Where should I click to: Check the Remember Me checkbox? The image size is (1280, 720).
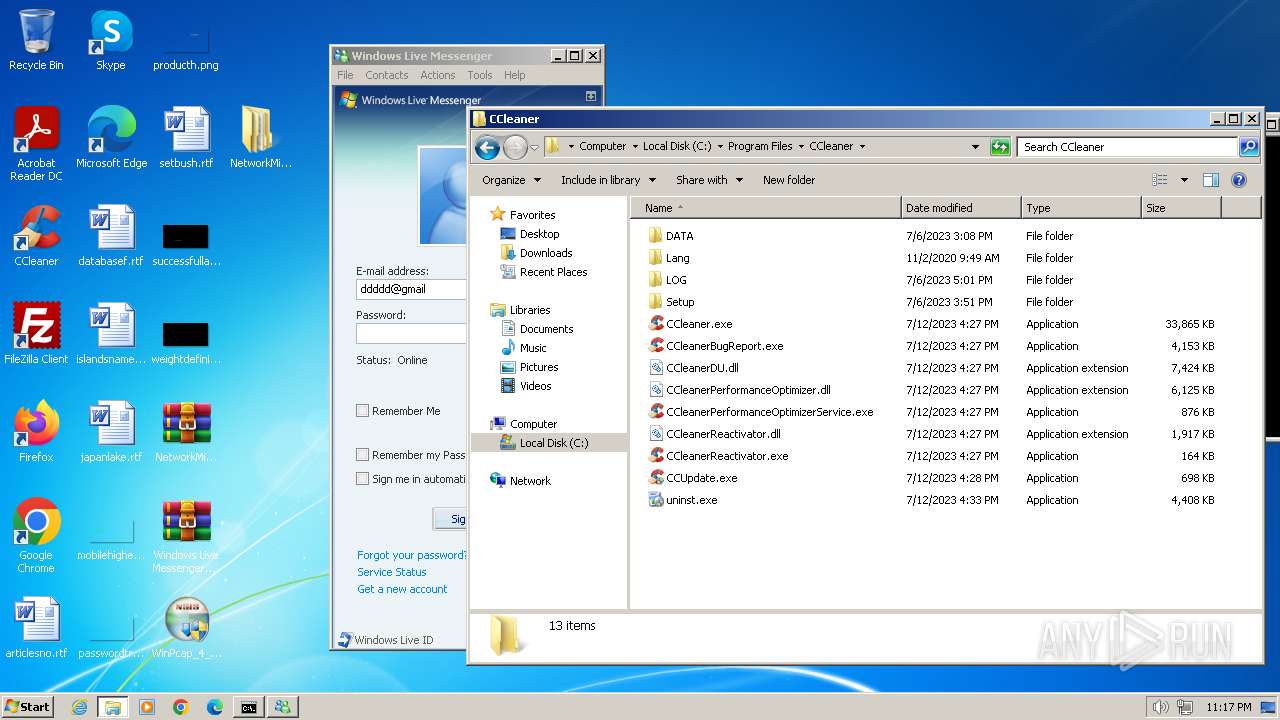click(x=363, y=411)
